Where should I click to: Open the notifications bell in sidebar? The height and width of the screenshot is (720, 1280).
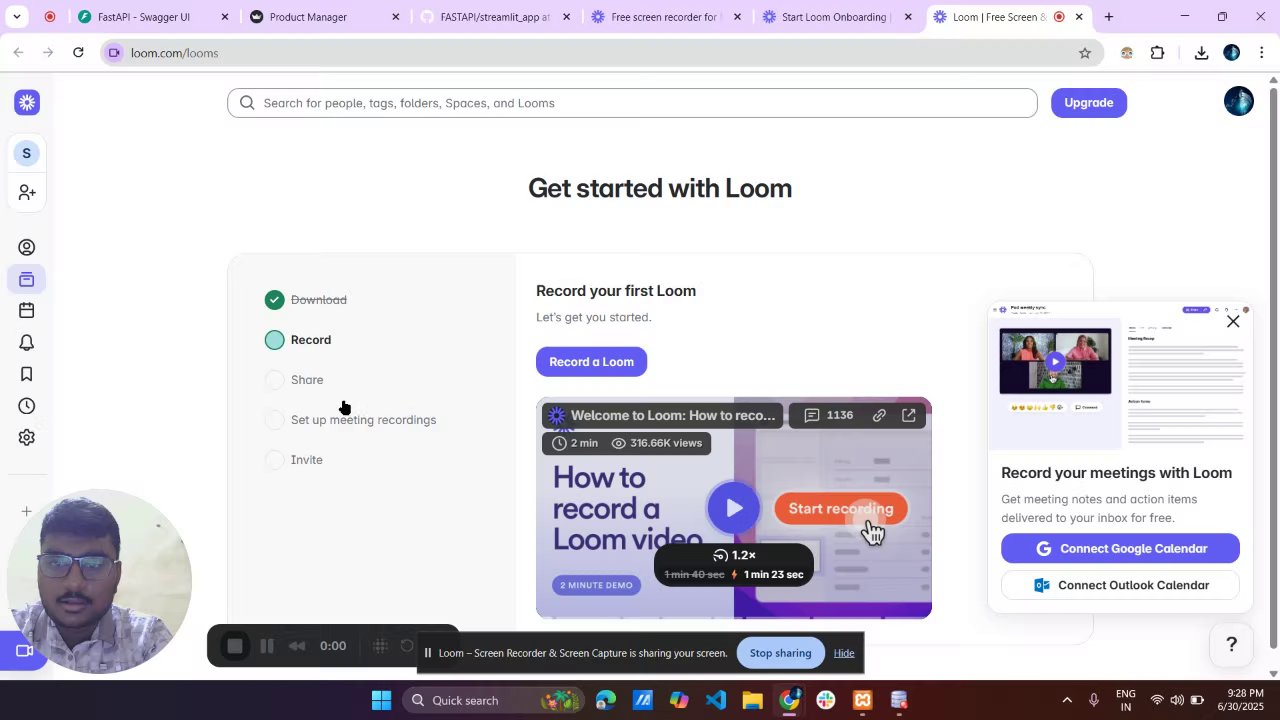pos(27,343)
